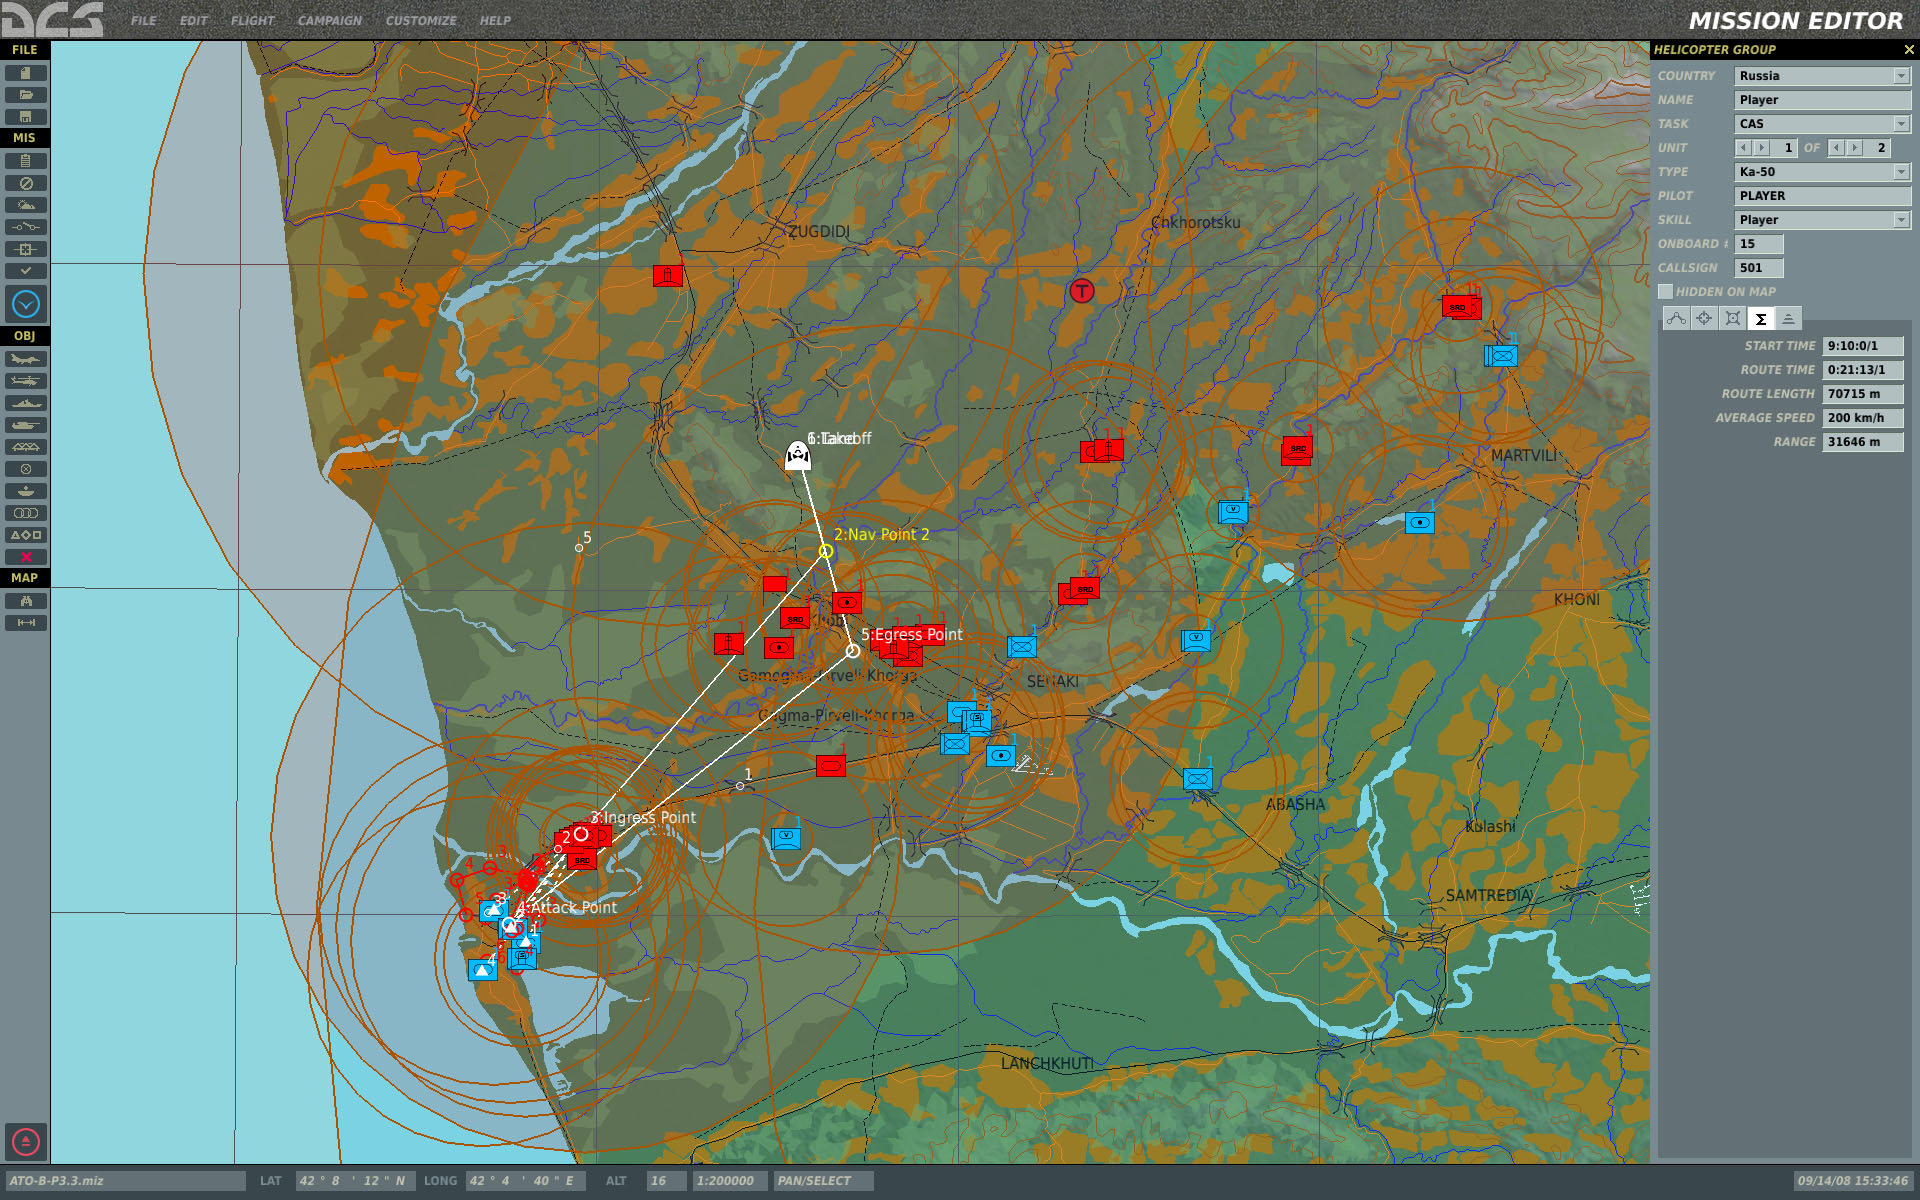
Task: Open the Task dropdown showing CAS
Action: tap(1822, 124)
